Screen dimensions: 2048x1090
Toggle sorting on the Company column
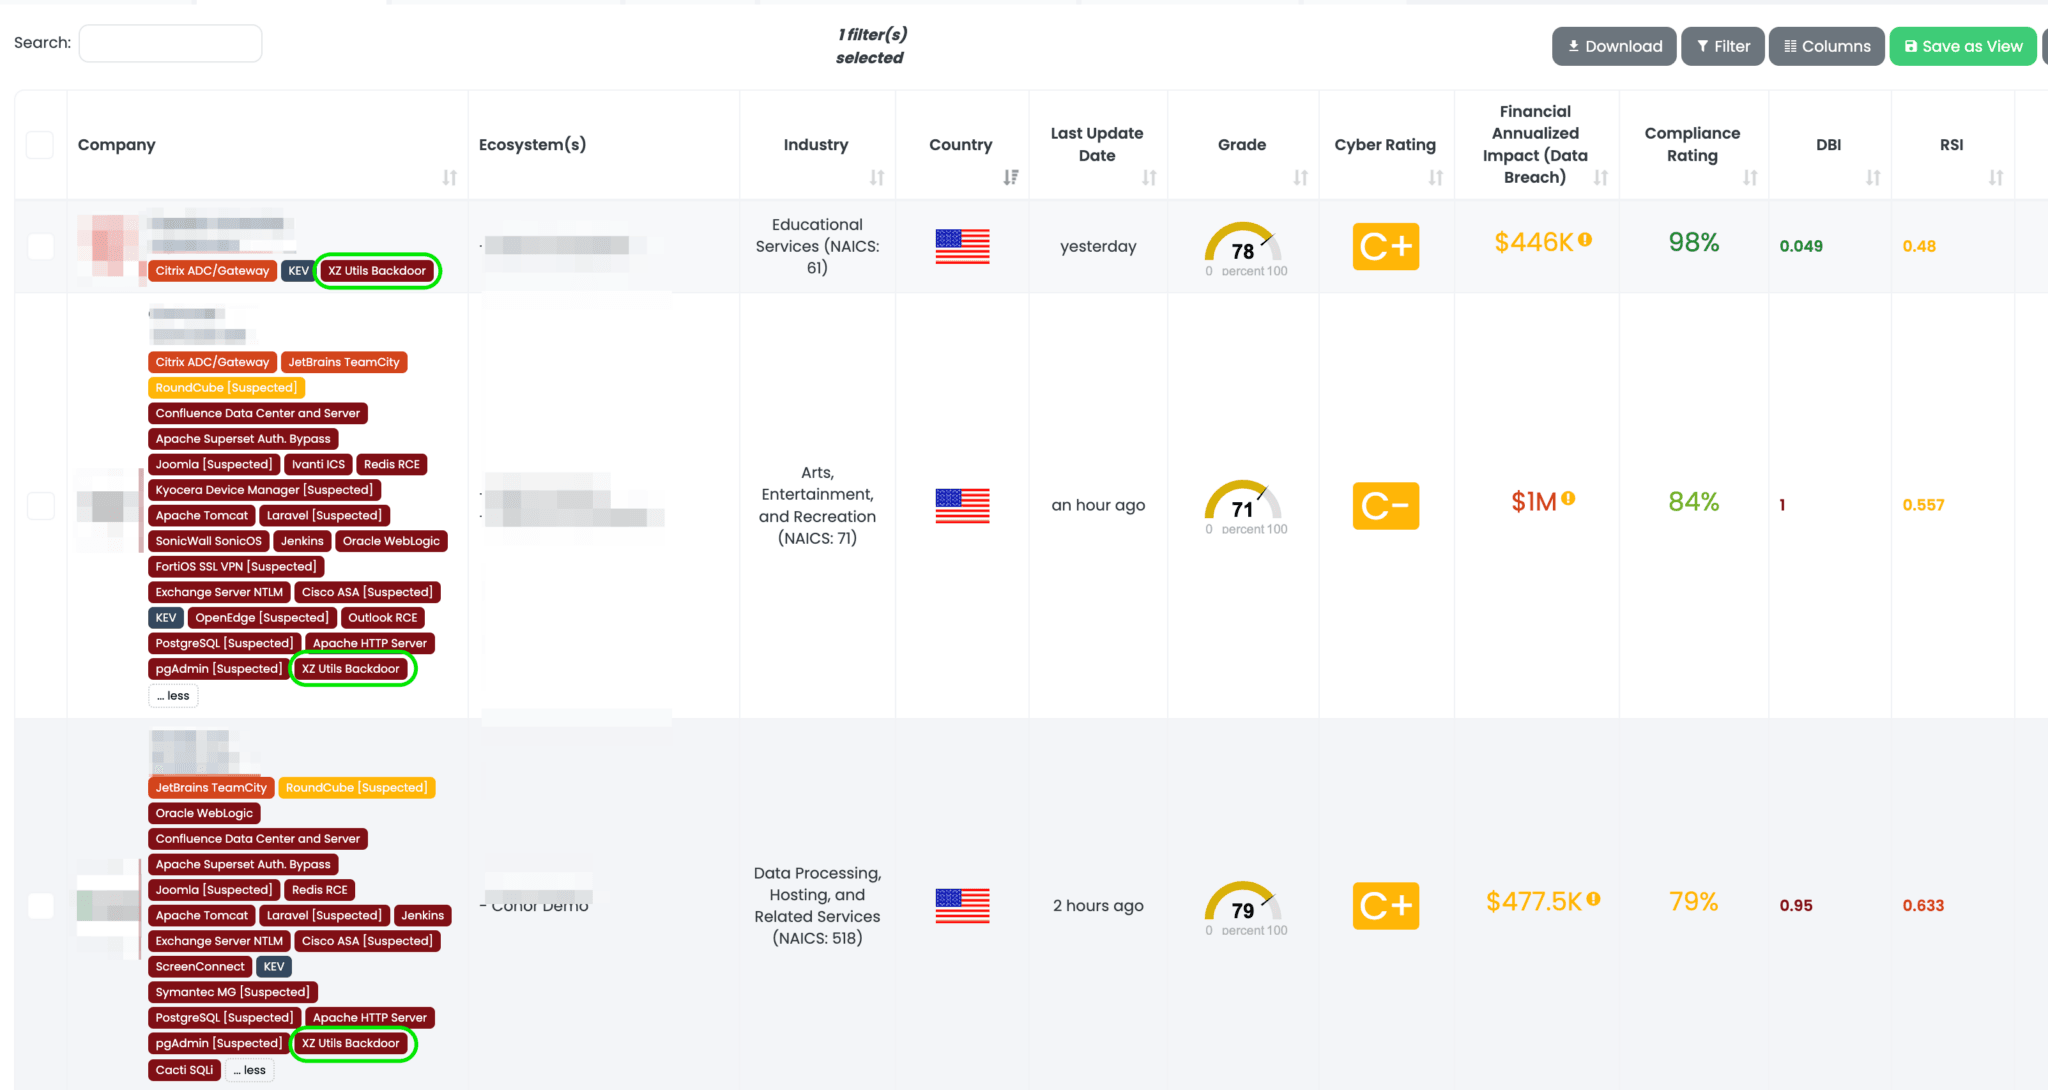click(x=449, y=178)
